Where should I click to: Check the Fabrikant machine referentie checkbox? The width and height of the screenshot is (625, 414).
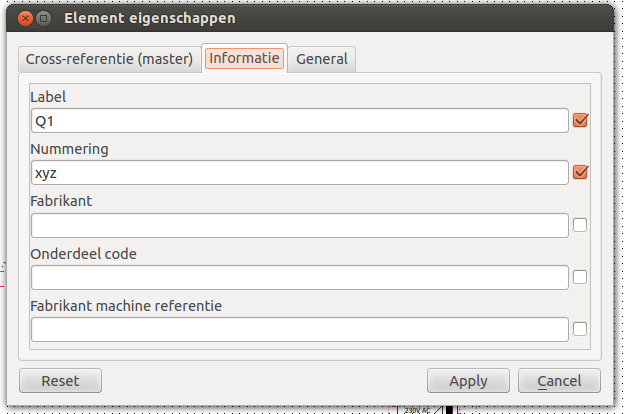pos(580,329)
